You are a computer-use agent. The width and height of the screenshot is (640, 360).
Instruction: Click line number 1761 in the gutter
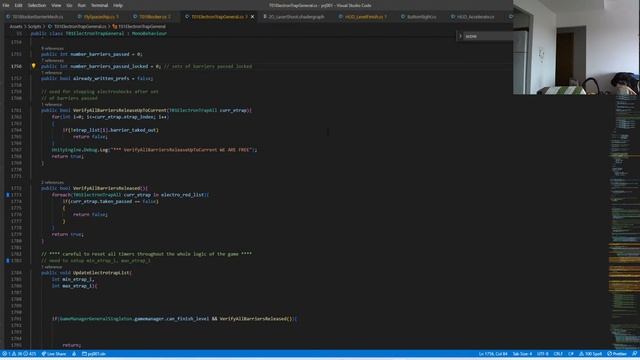click(x=16, y=110)
